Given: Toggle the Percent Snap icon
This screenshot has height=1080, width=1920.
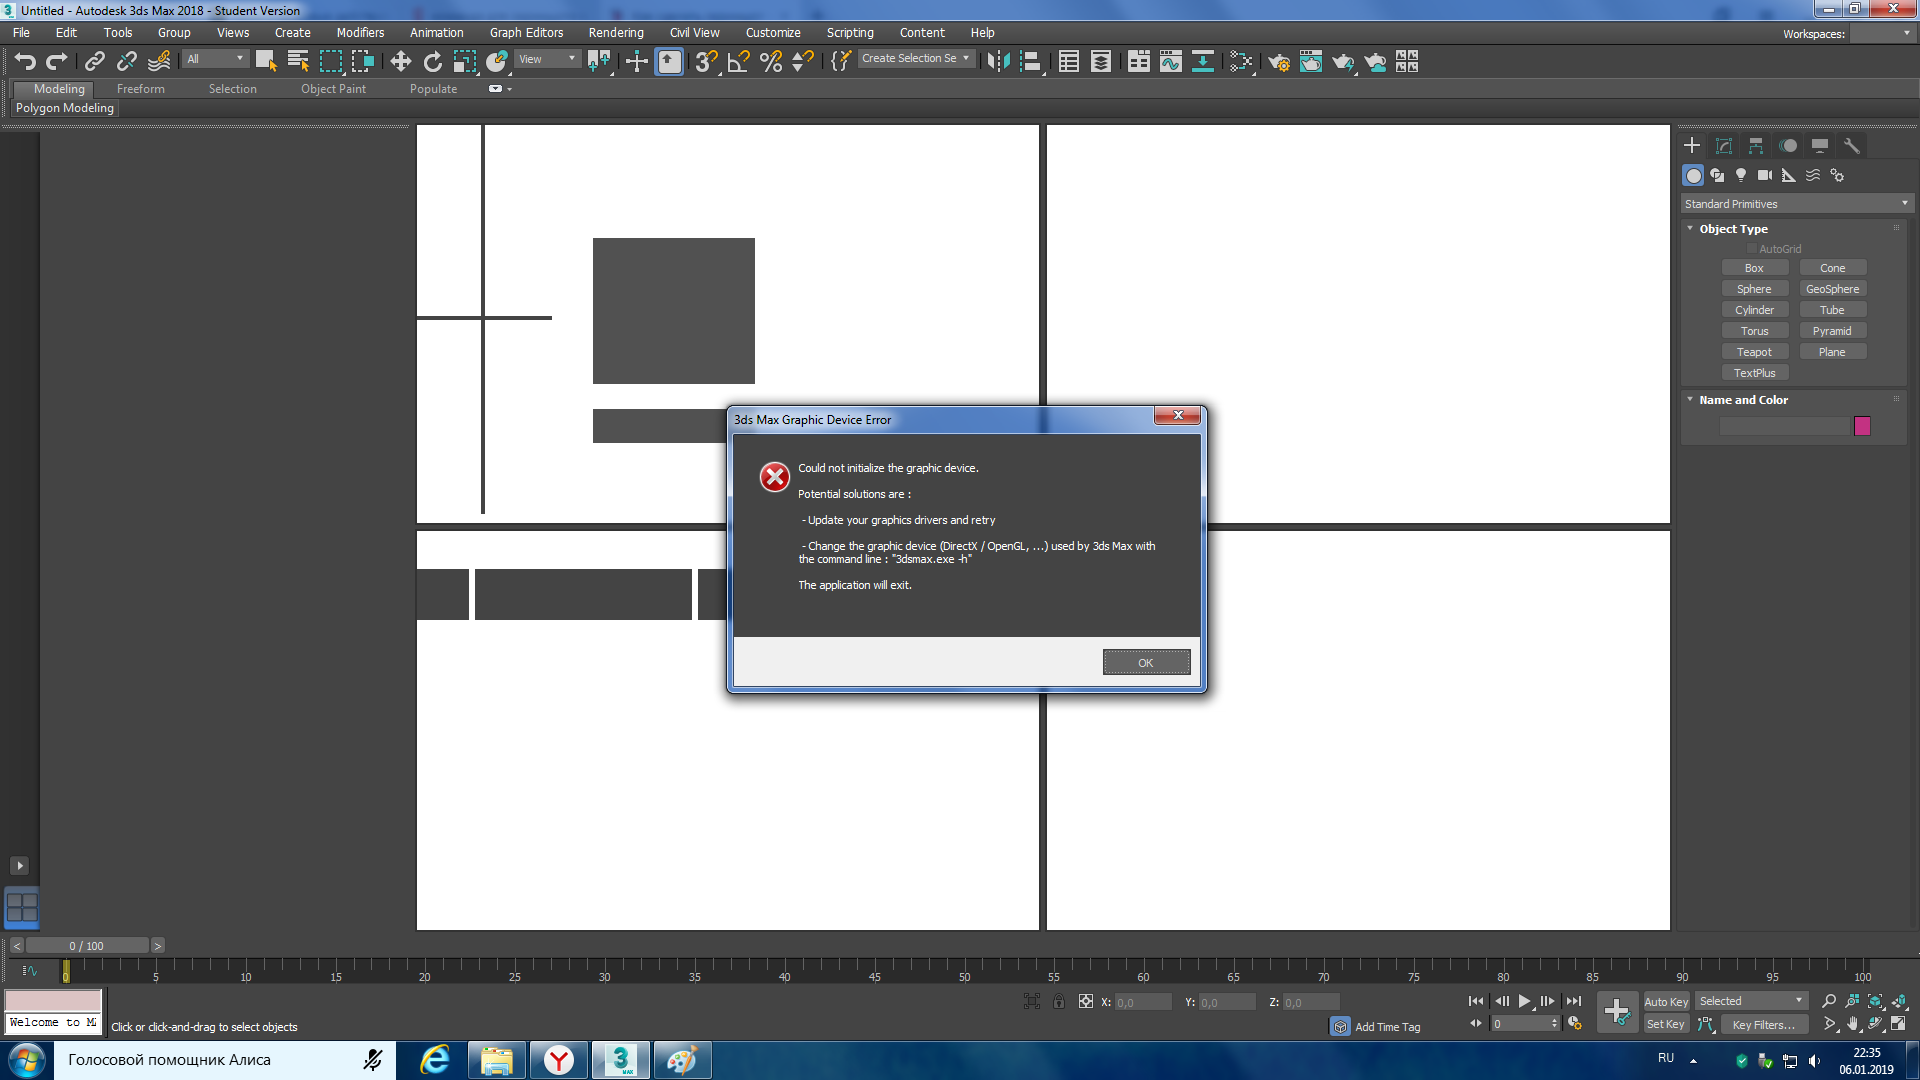Looking at the screenshot, I should [771, 62].
